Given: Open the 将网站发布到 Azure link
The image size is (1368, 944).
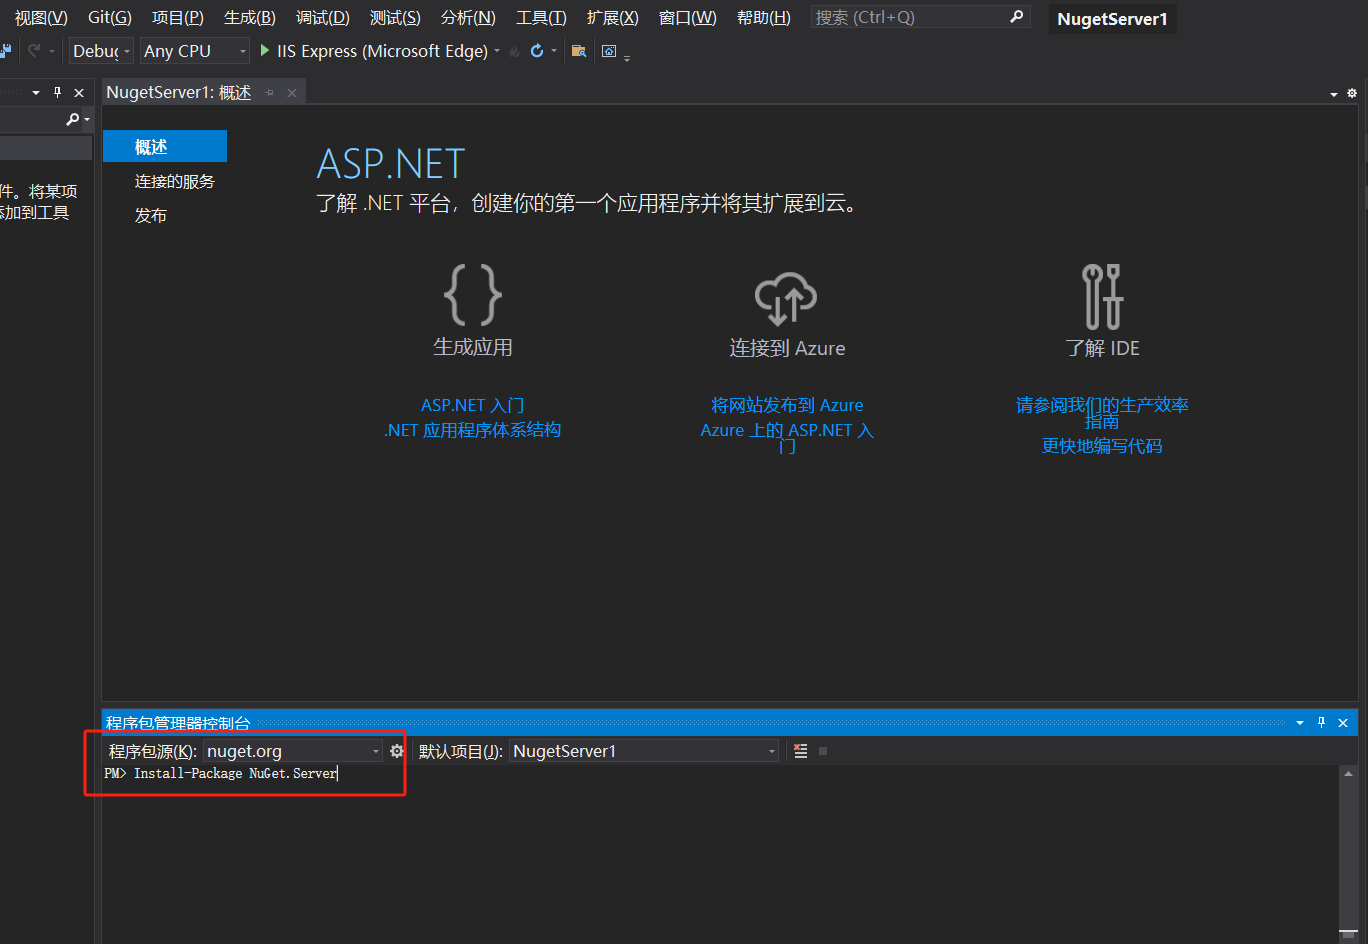Looking at the screenshot, I should point(787,405).
